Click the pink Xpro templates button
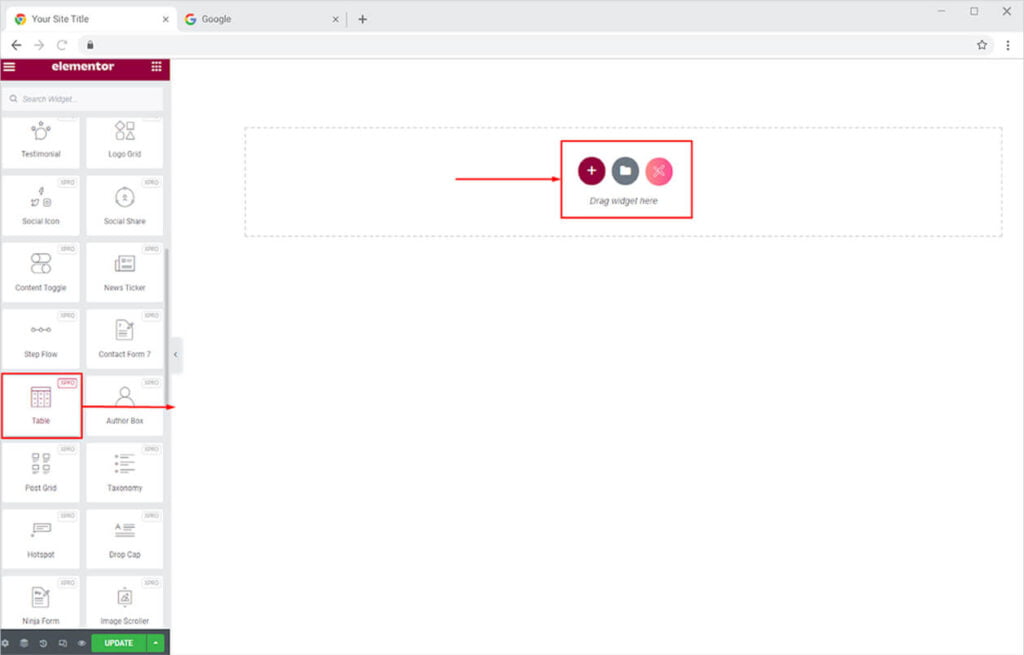 (658, 171)
